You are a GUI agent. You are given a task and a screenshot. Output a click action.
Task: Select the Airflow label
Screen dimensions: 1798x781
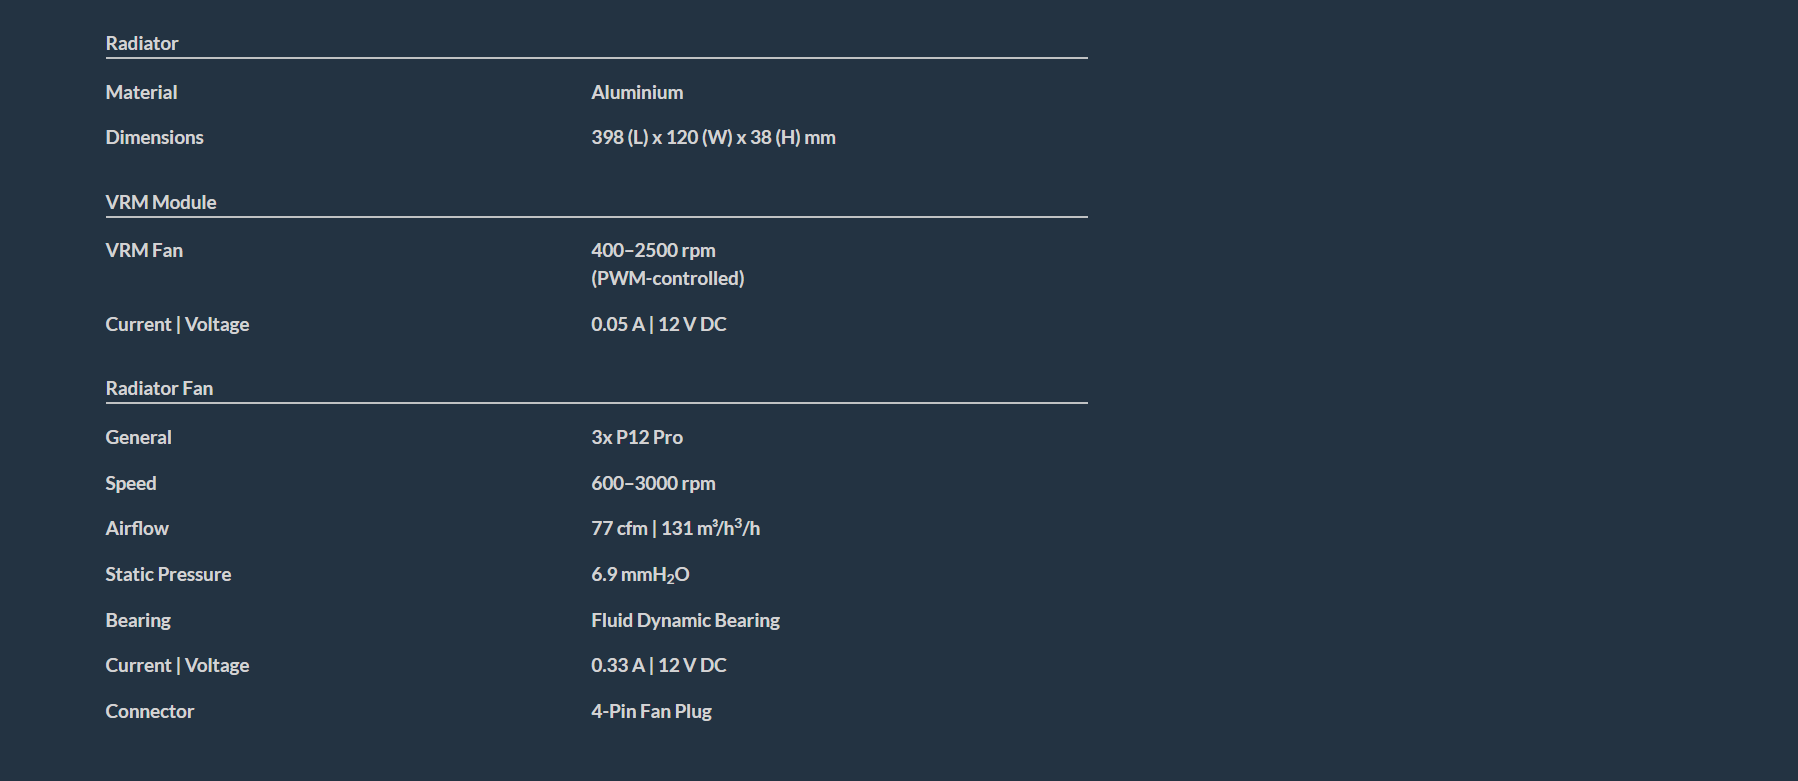click(x=137, y=528)
